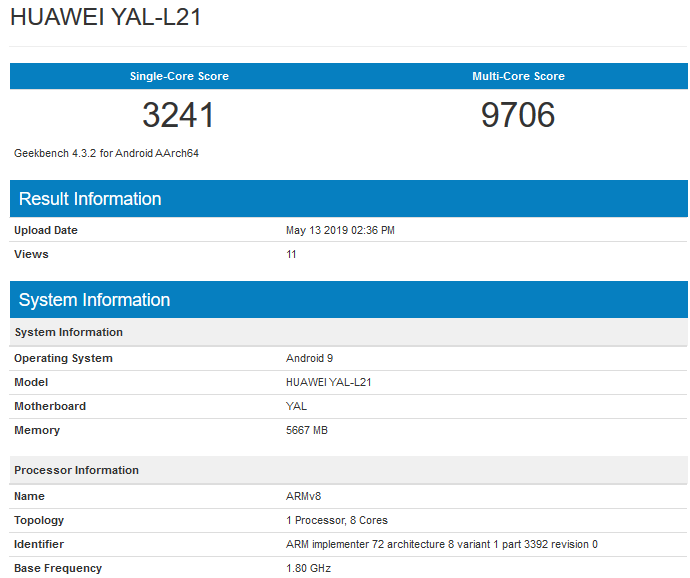Select the Motherboard value YAL
The height and width of the screenshot is (578, 690).
(x=297, y=406)
